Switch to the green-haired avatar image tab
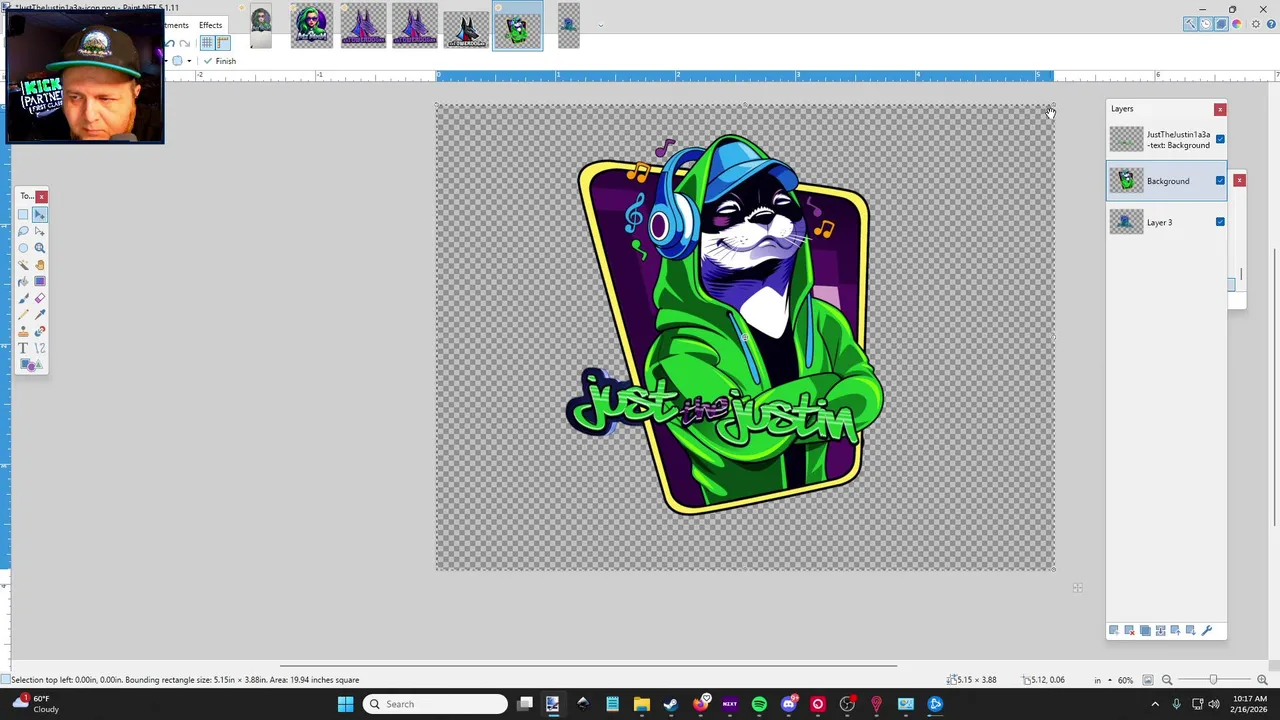Viewport: 1280px width, 720px height. click(311, 26)
